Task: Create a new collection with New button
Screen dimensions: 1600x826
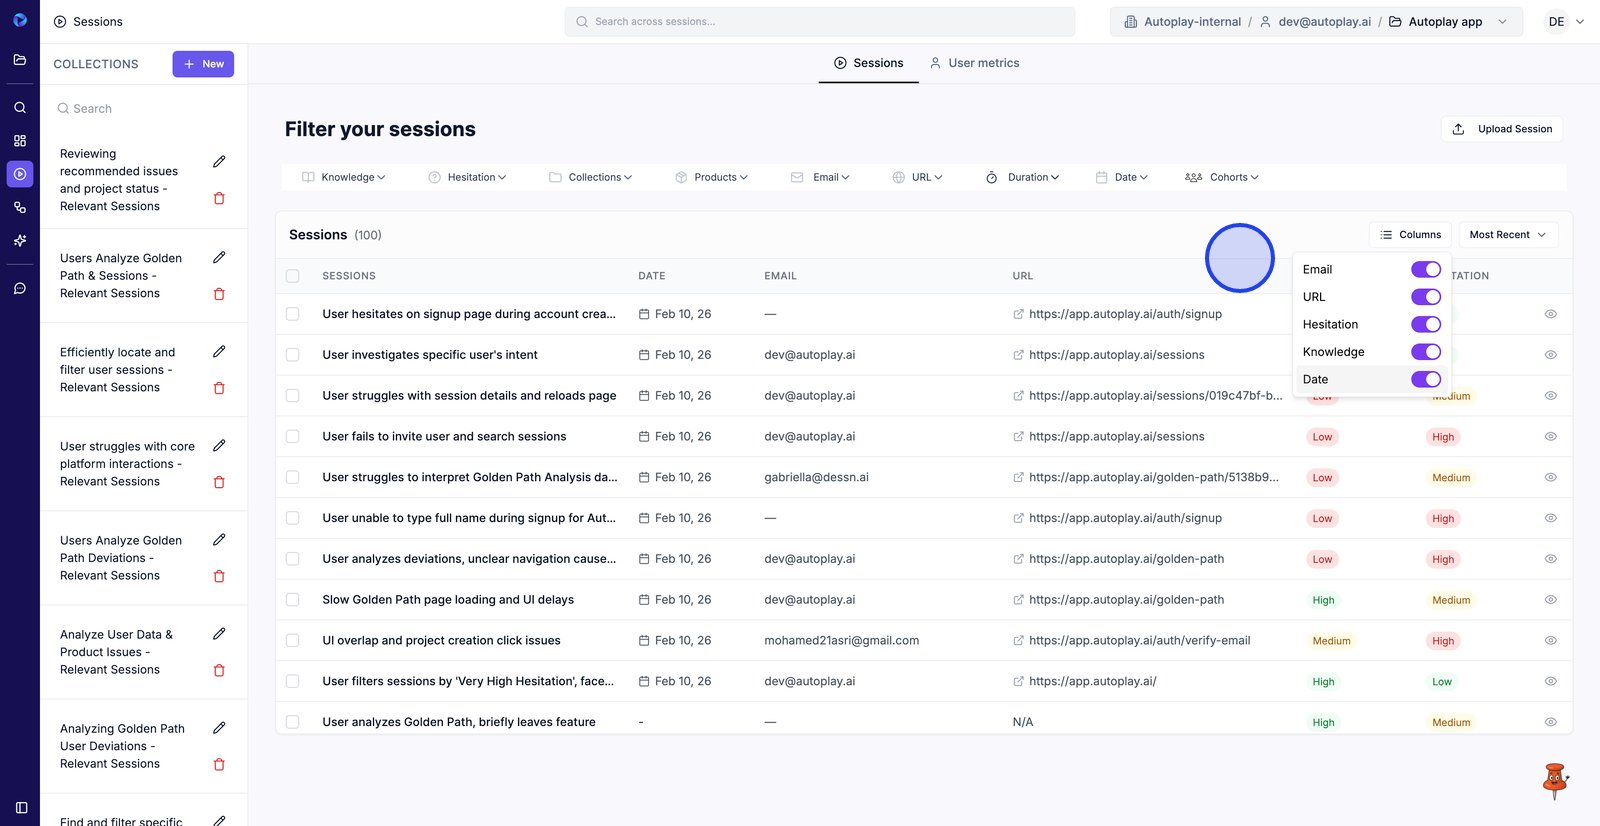Action: pos(203,64)
